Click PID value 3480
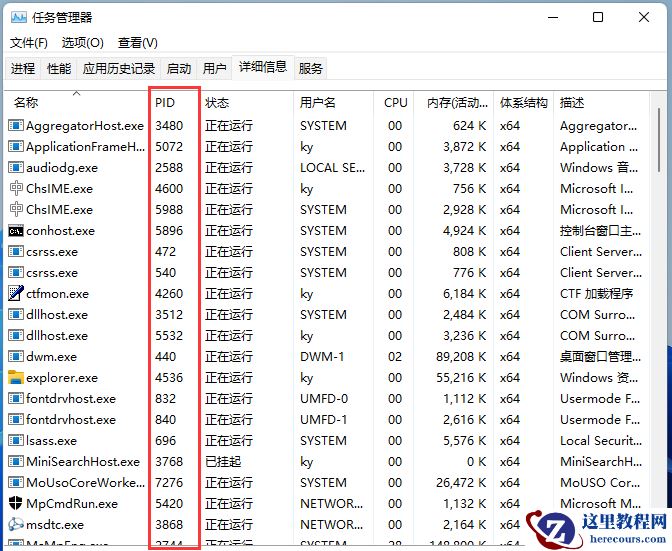This screenshot has width=672, height=551. 169,126
